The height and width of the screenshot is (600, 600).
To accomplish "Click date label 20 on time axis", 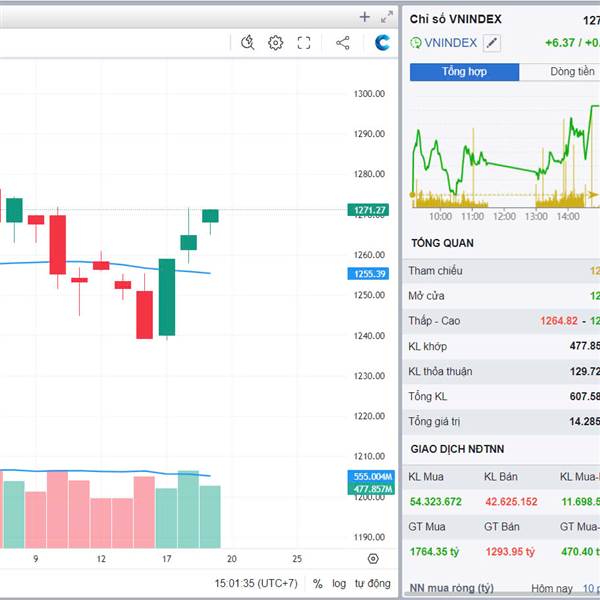I will point(232,559).
